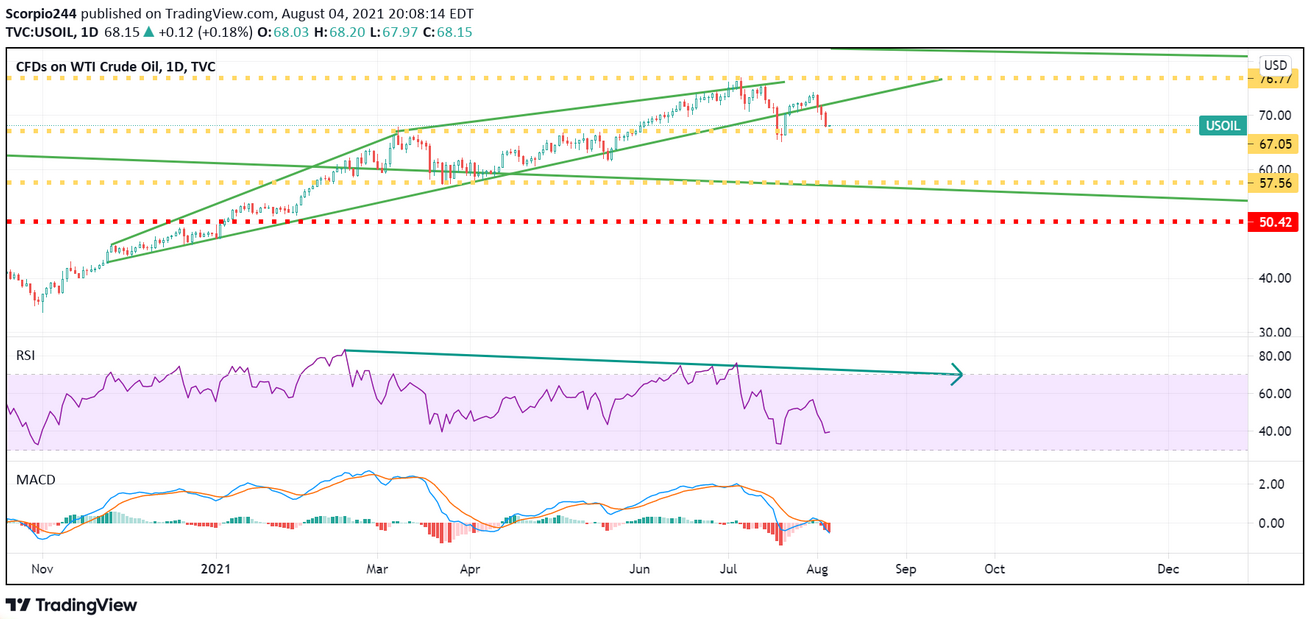
Task: Click the 57.56 price level label
Action: tap(1275, 184)
